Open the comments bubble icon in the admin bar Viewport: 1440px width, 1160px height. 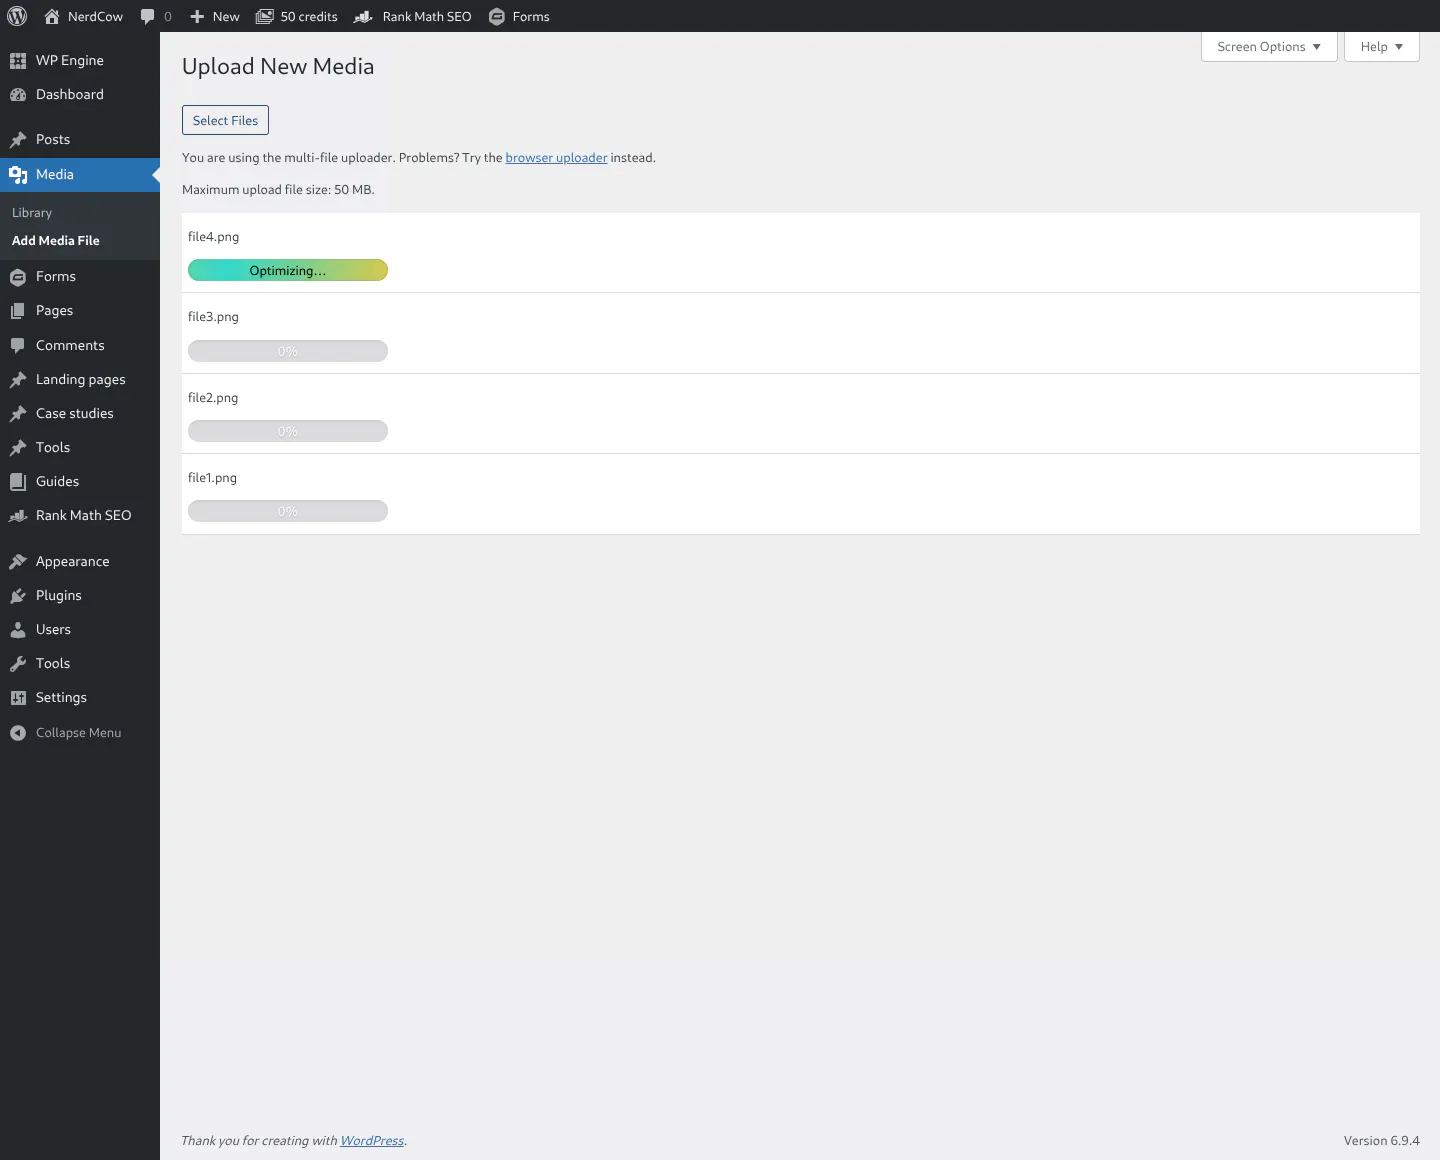click(148, 16)
